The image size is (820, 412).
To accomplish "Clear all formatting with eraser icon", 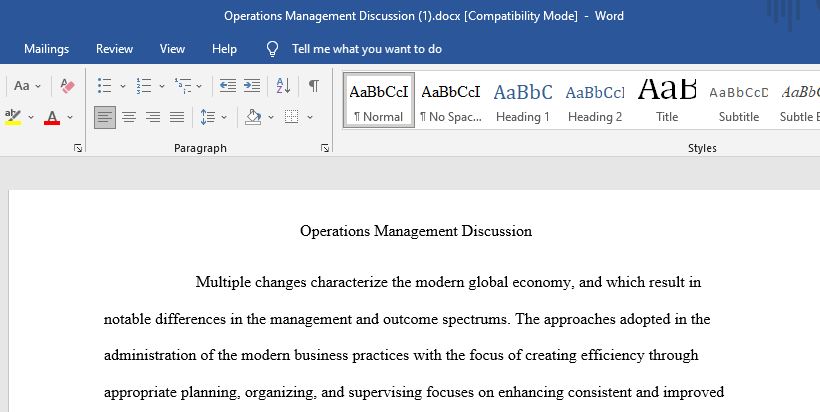I will (x=67, y=85).
